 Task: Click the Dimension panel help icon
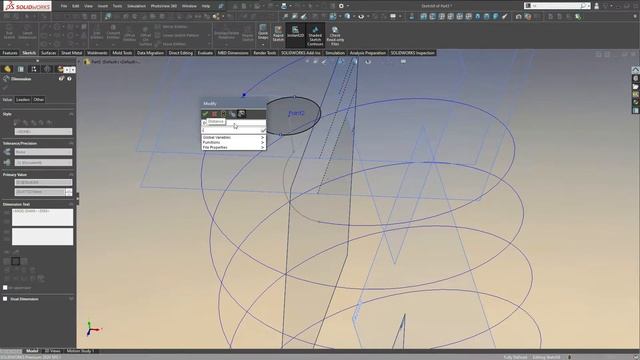point(69,79)
